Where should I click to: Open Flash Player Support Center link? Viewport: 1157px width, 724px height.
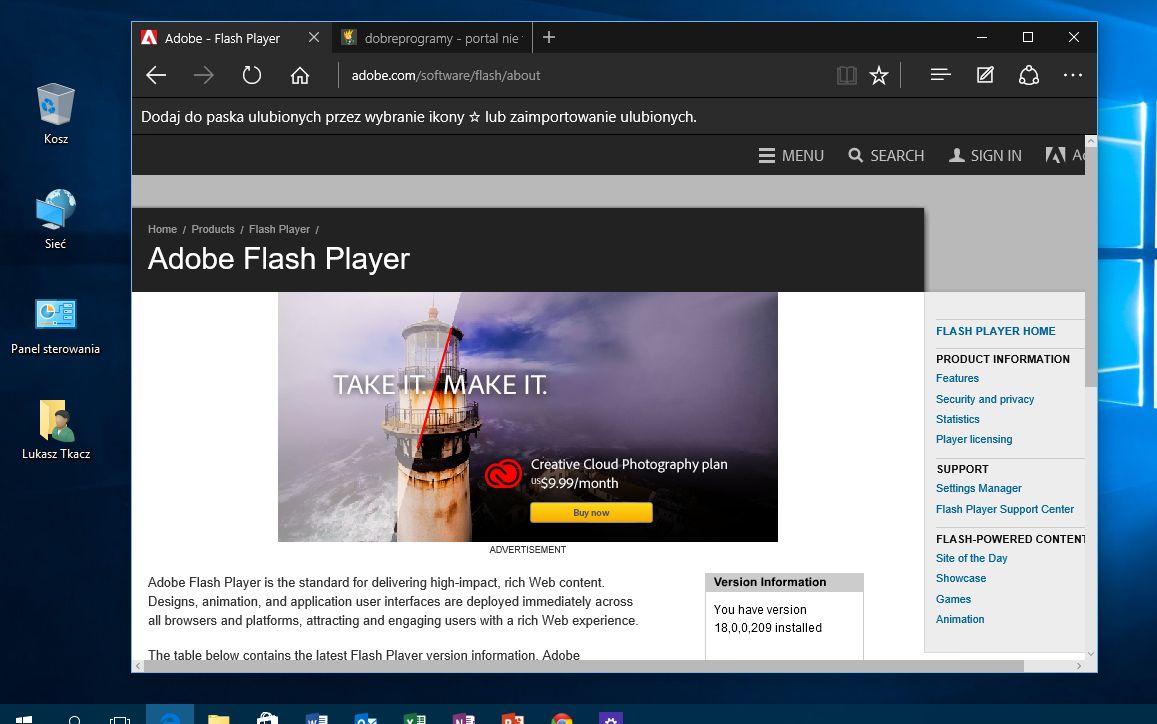pyautogui.click(x=1004, y=509)
